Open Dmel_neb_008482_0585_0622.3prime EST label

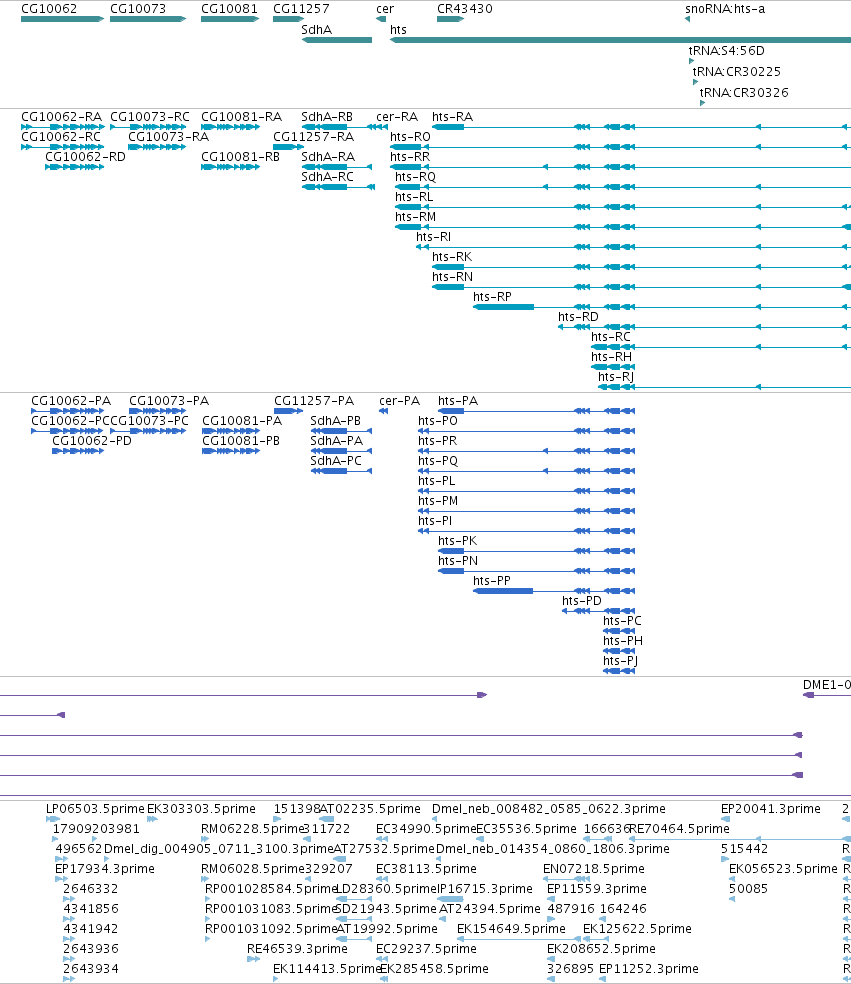549,809
